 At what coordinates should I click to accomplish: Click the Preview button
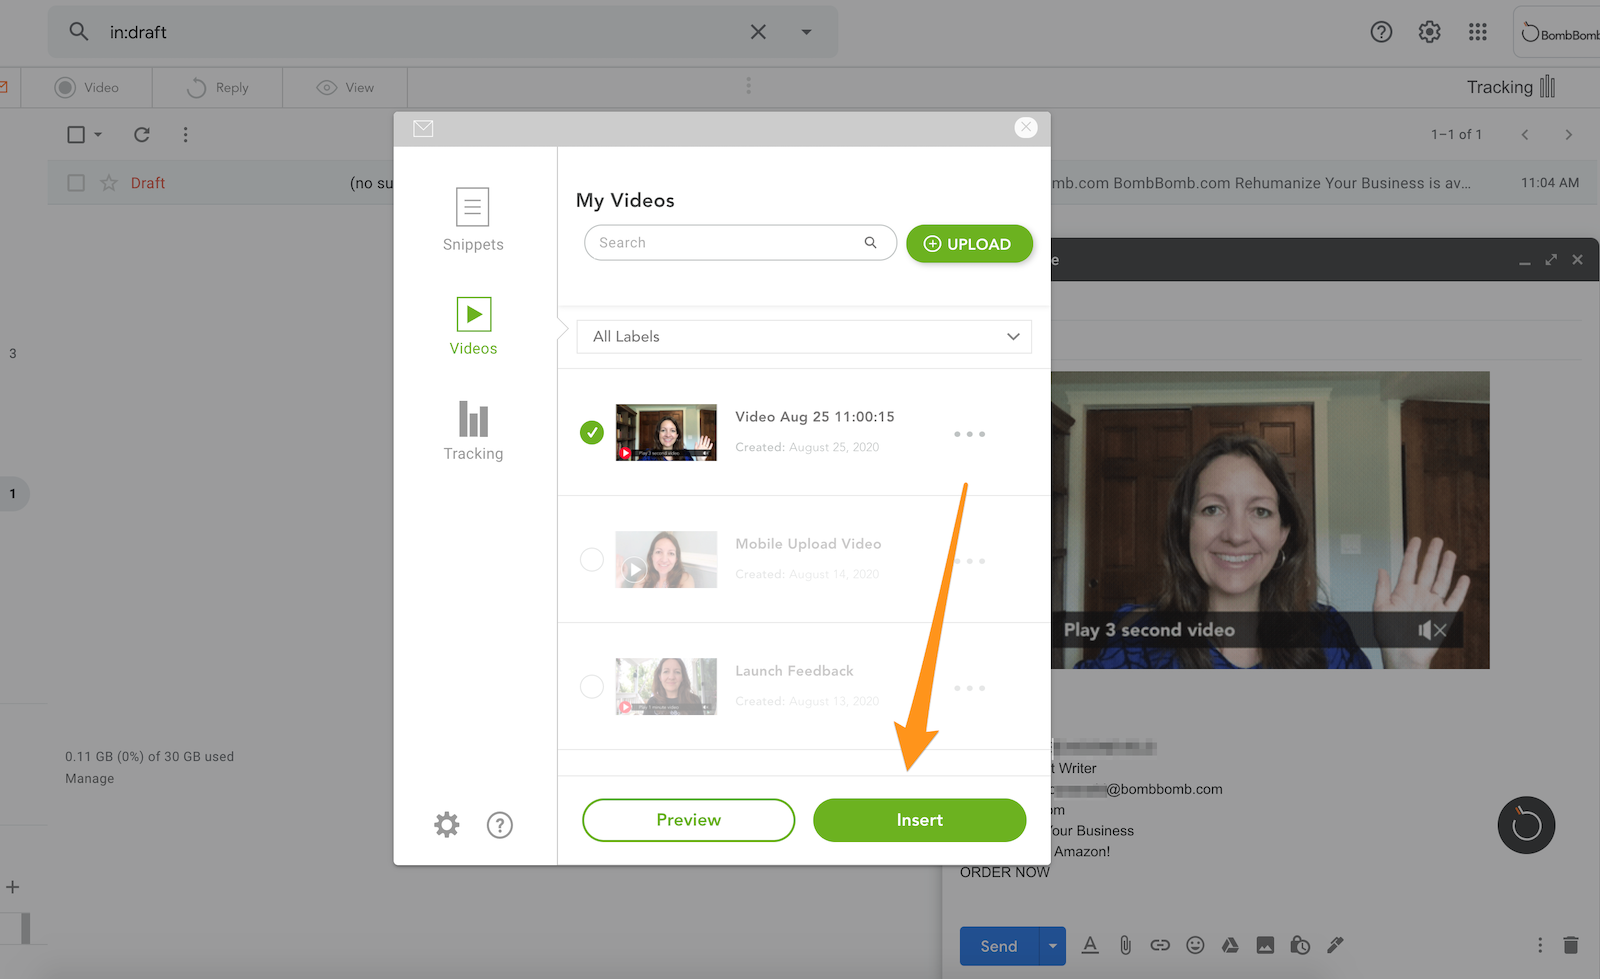click(688, 820)
